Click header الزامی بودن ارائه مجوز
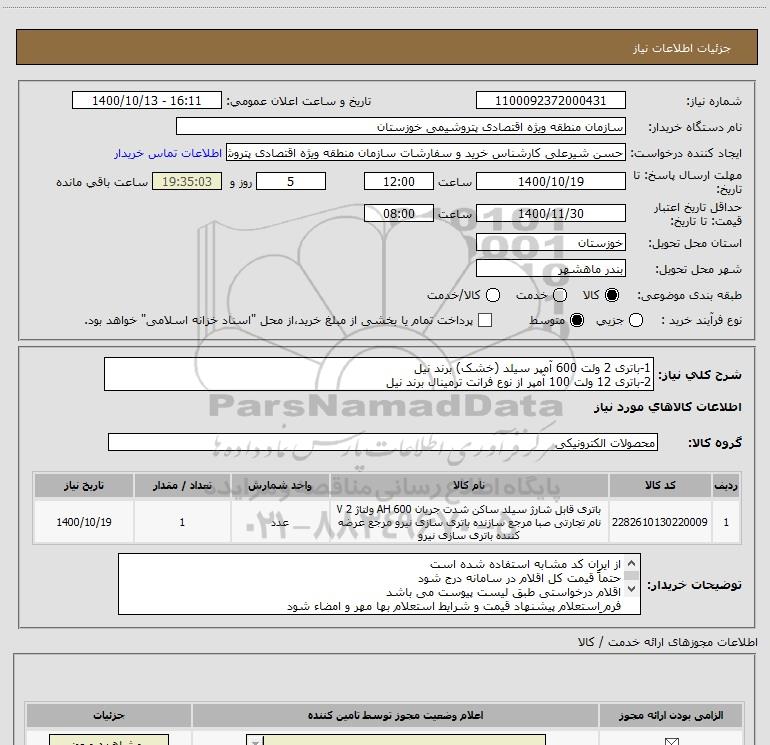 tap(671, 715)
